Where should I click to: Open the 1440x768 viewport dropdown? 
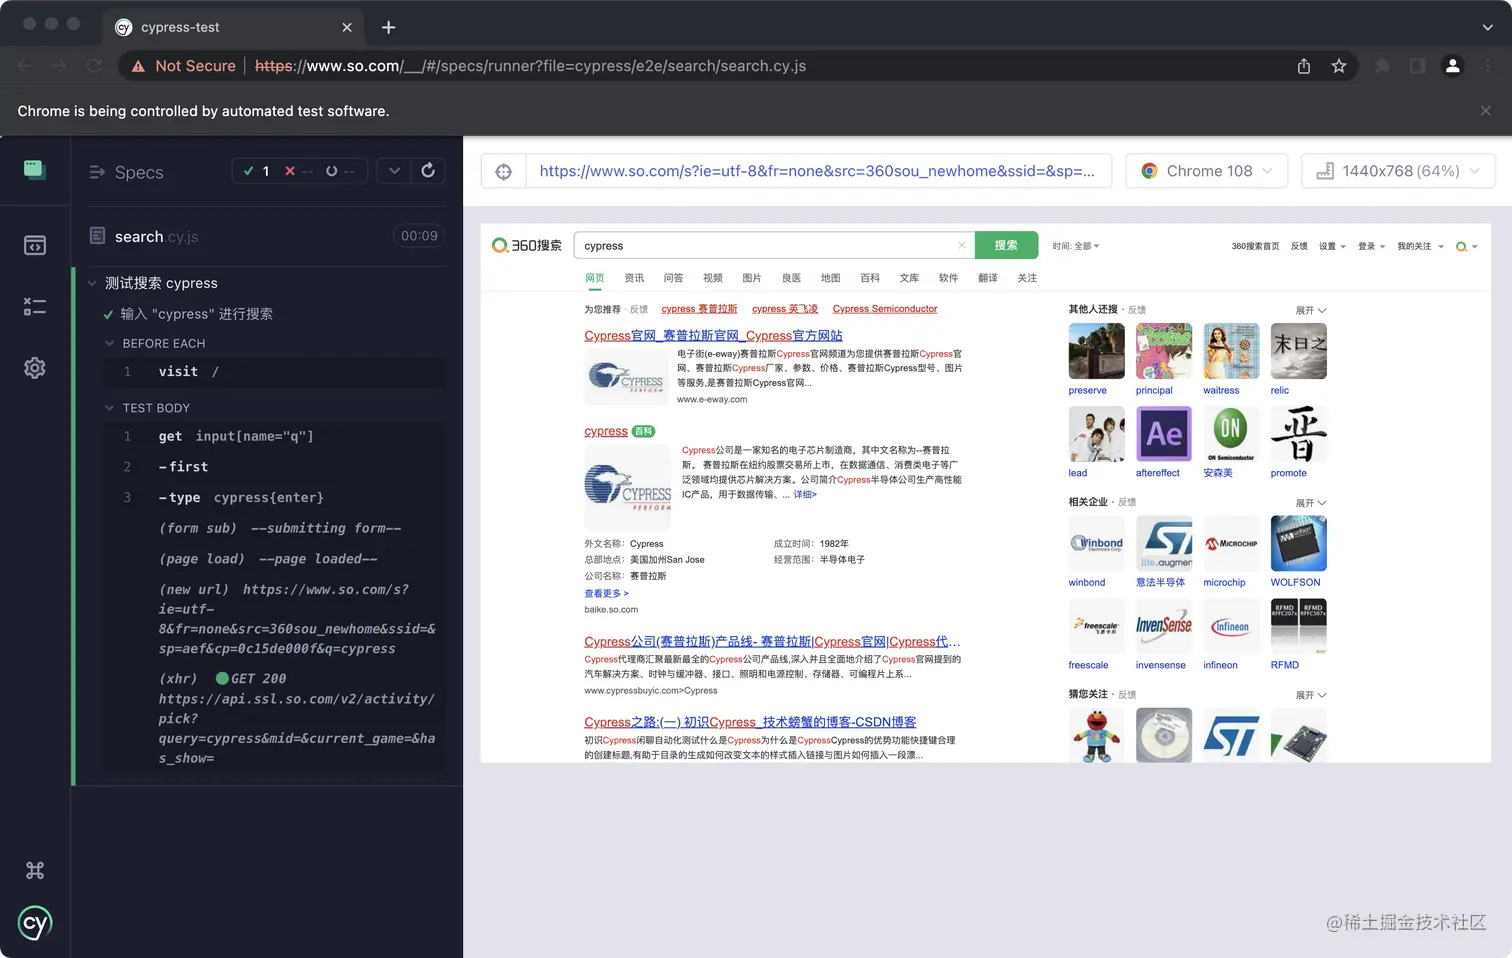[x=1398, y=171]
